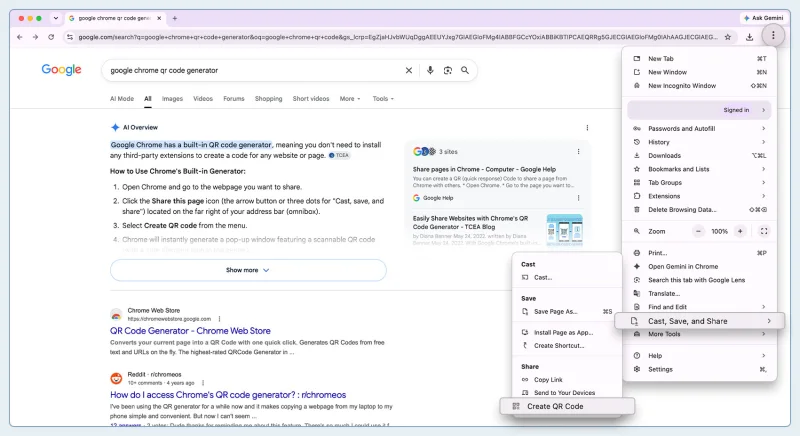Choose Delete Browsing Data
Viewport: 800px width, 436px height.
[699, 210]
